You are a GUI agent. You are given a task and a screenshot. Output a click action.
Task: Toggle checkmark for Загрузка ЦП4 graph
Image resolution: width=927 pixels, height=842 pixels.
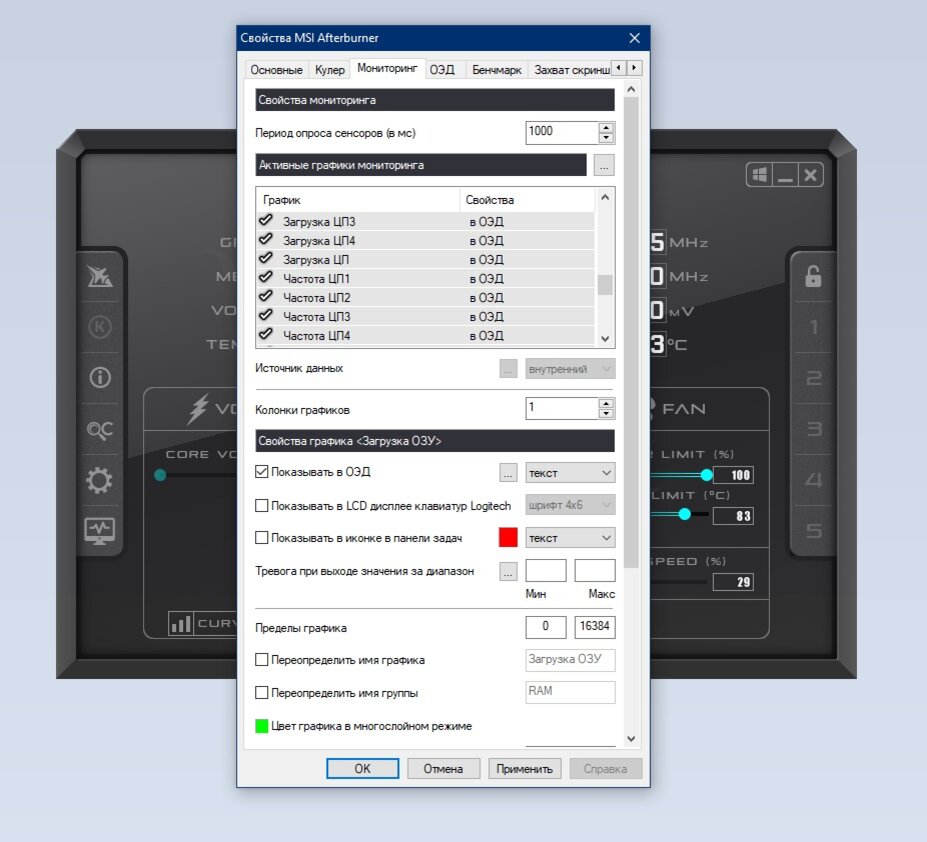266,239
